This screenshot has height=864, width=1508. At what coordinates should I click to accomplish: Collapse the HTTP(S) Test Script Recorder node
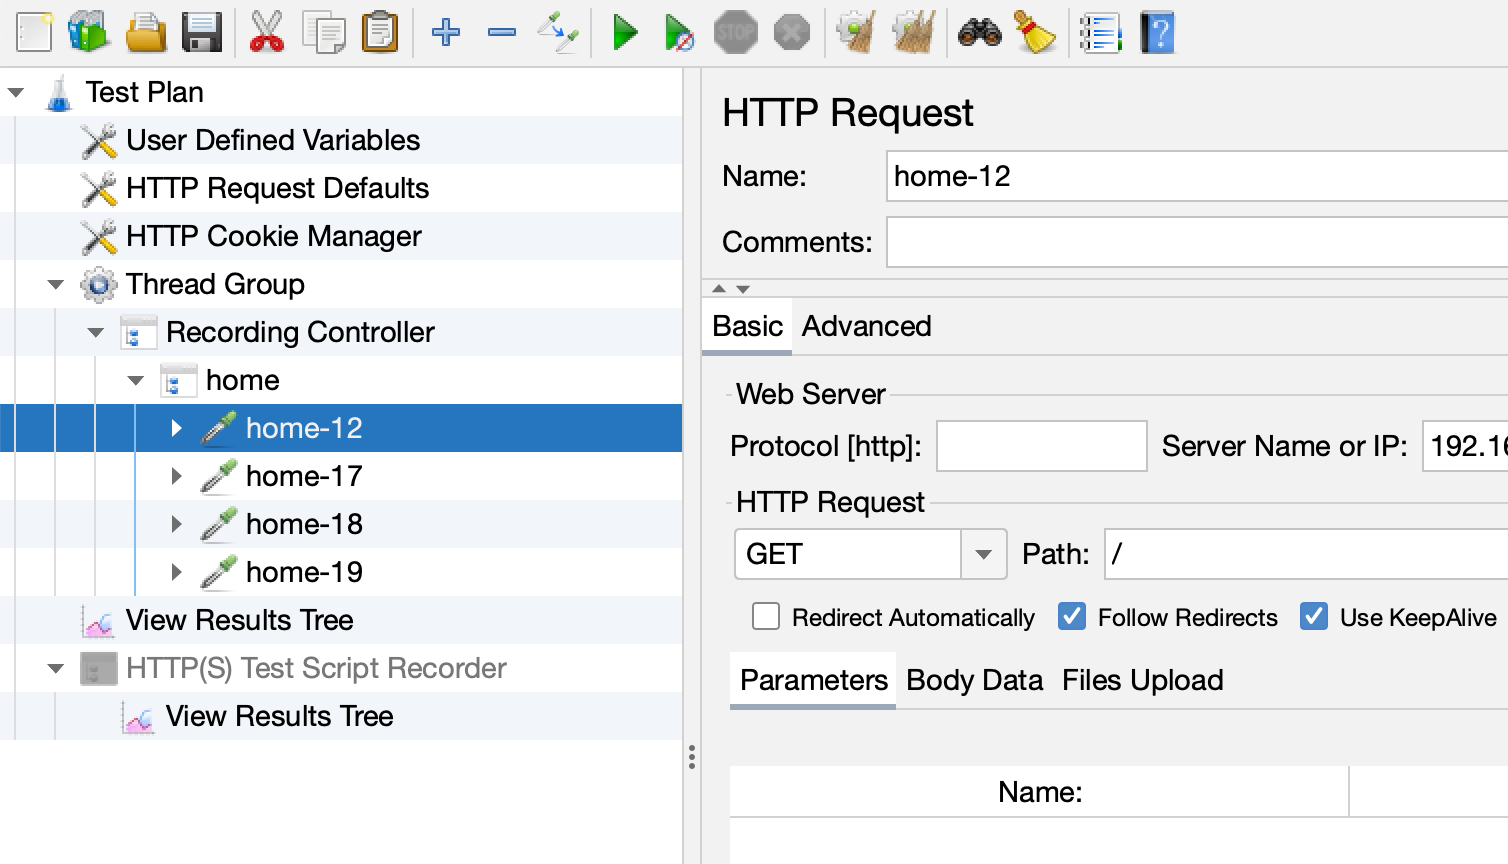click(x=56, y=668)
